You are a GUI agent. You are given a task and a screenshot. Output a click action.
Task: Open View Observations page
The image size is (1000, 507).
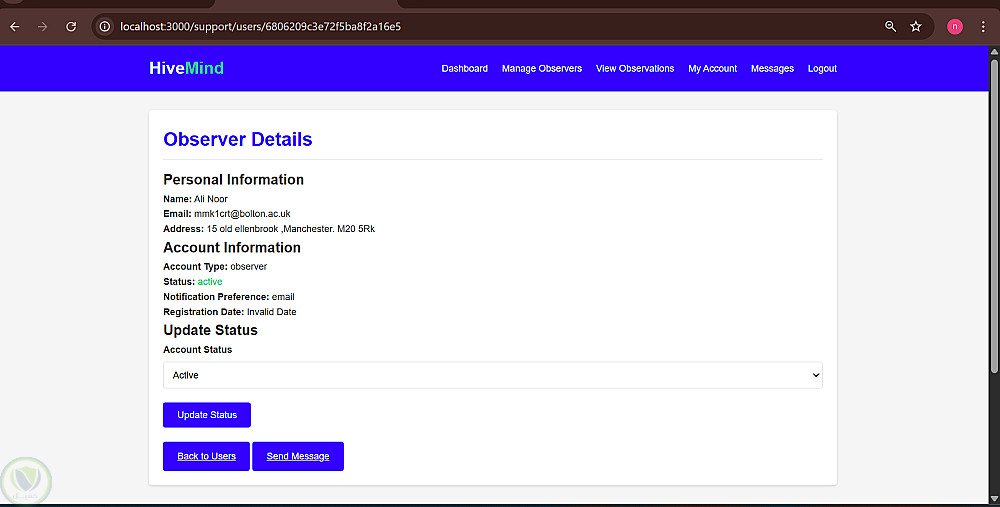point(635,68)
